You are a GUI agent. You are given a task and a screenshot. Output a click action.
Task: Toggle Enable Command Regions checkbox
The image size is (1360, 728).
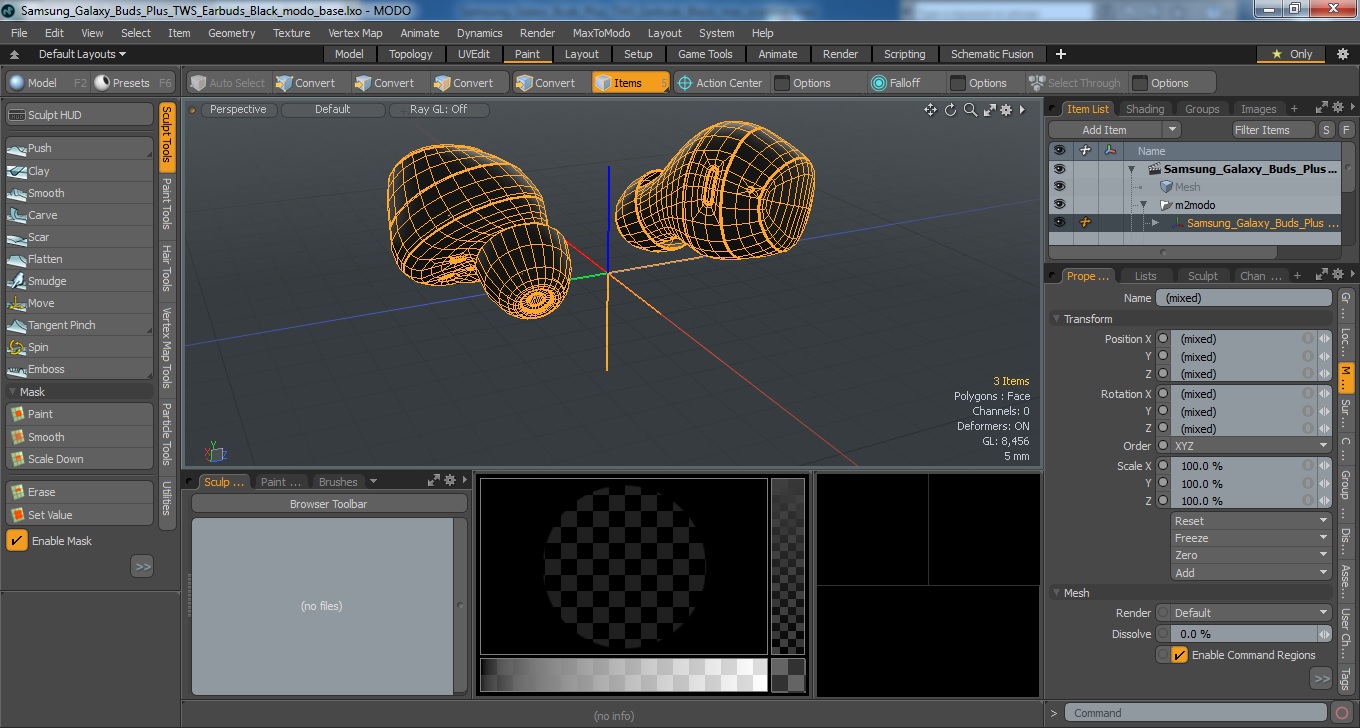coord(1179,655)
